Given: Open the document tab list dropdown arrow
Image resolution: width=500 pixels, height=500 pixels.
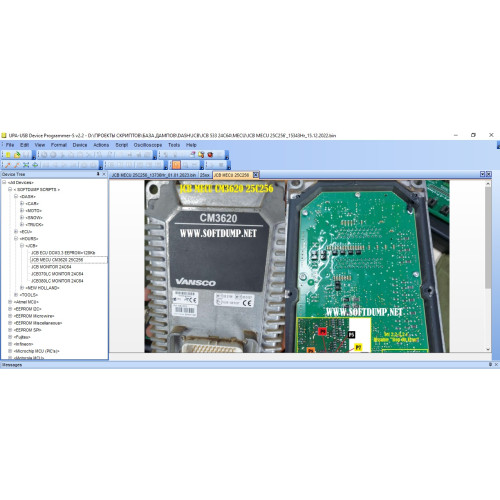Looking at the screenshot, I should [x=482, y=174].
